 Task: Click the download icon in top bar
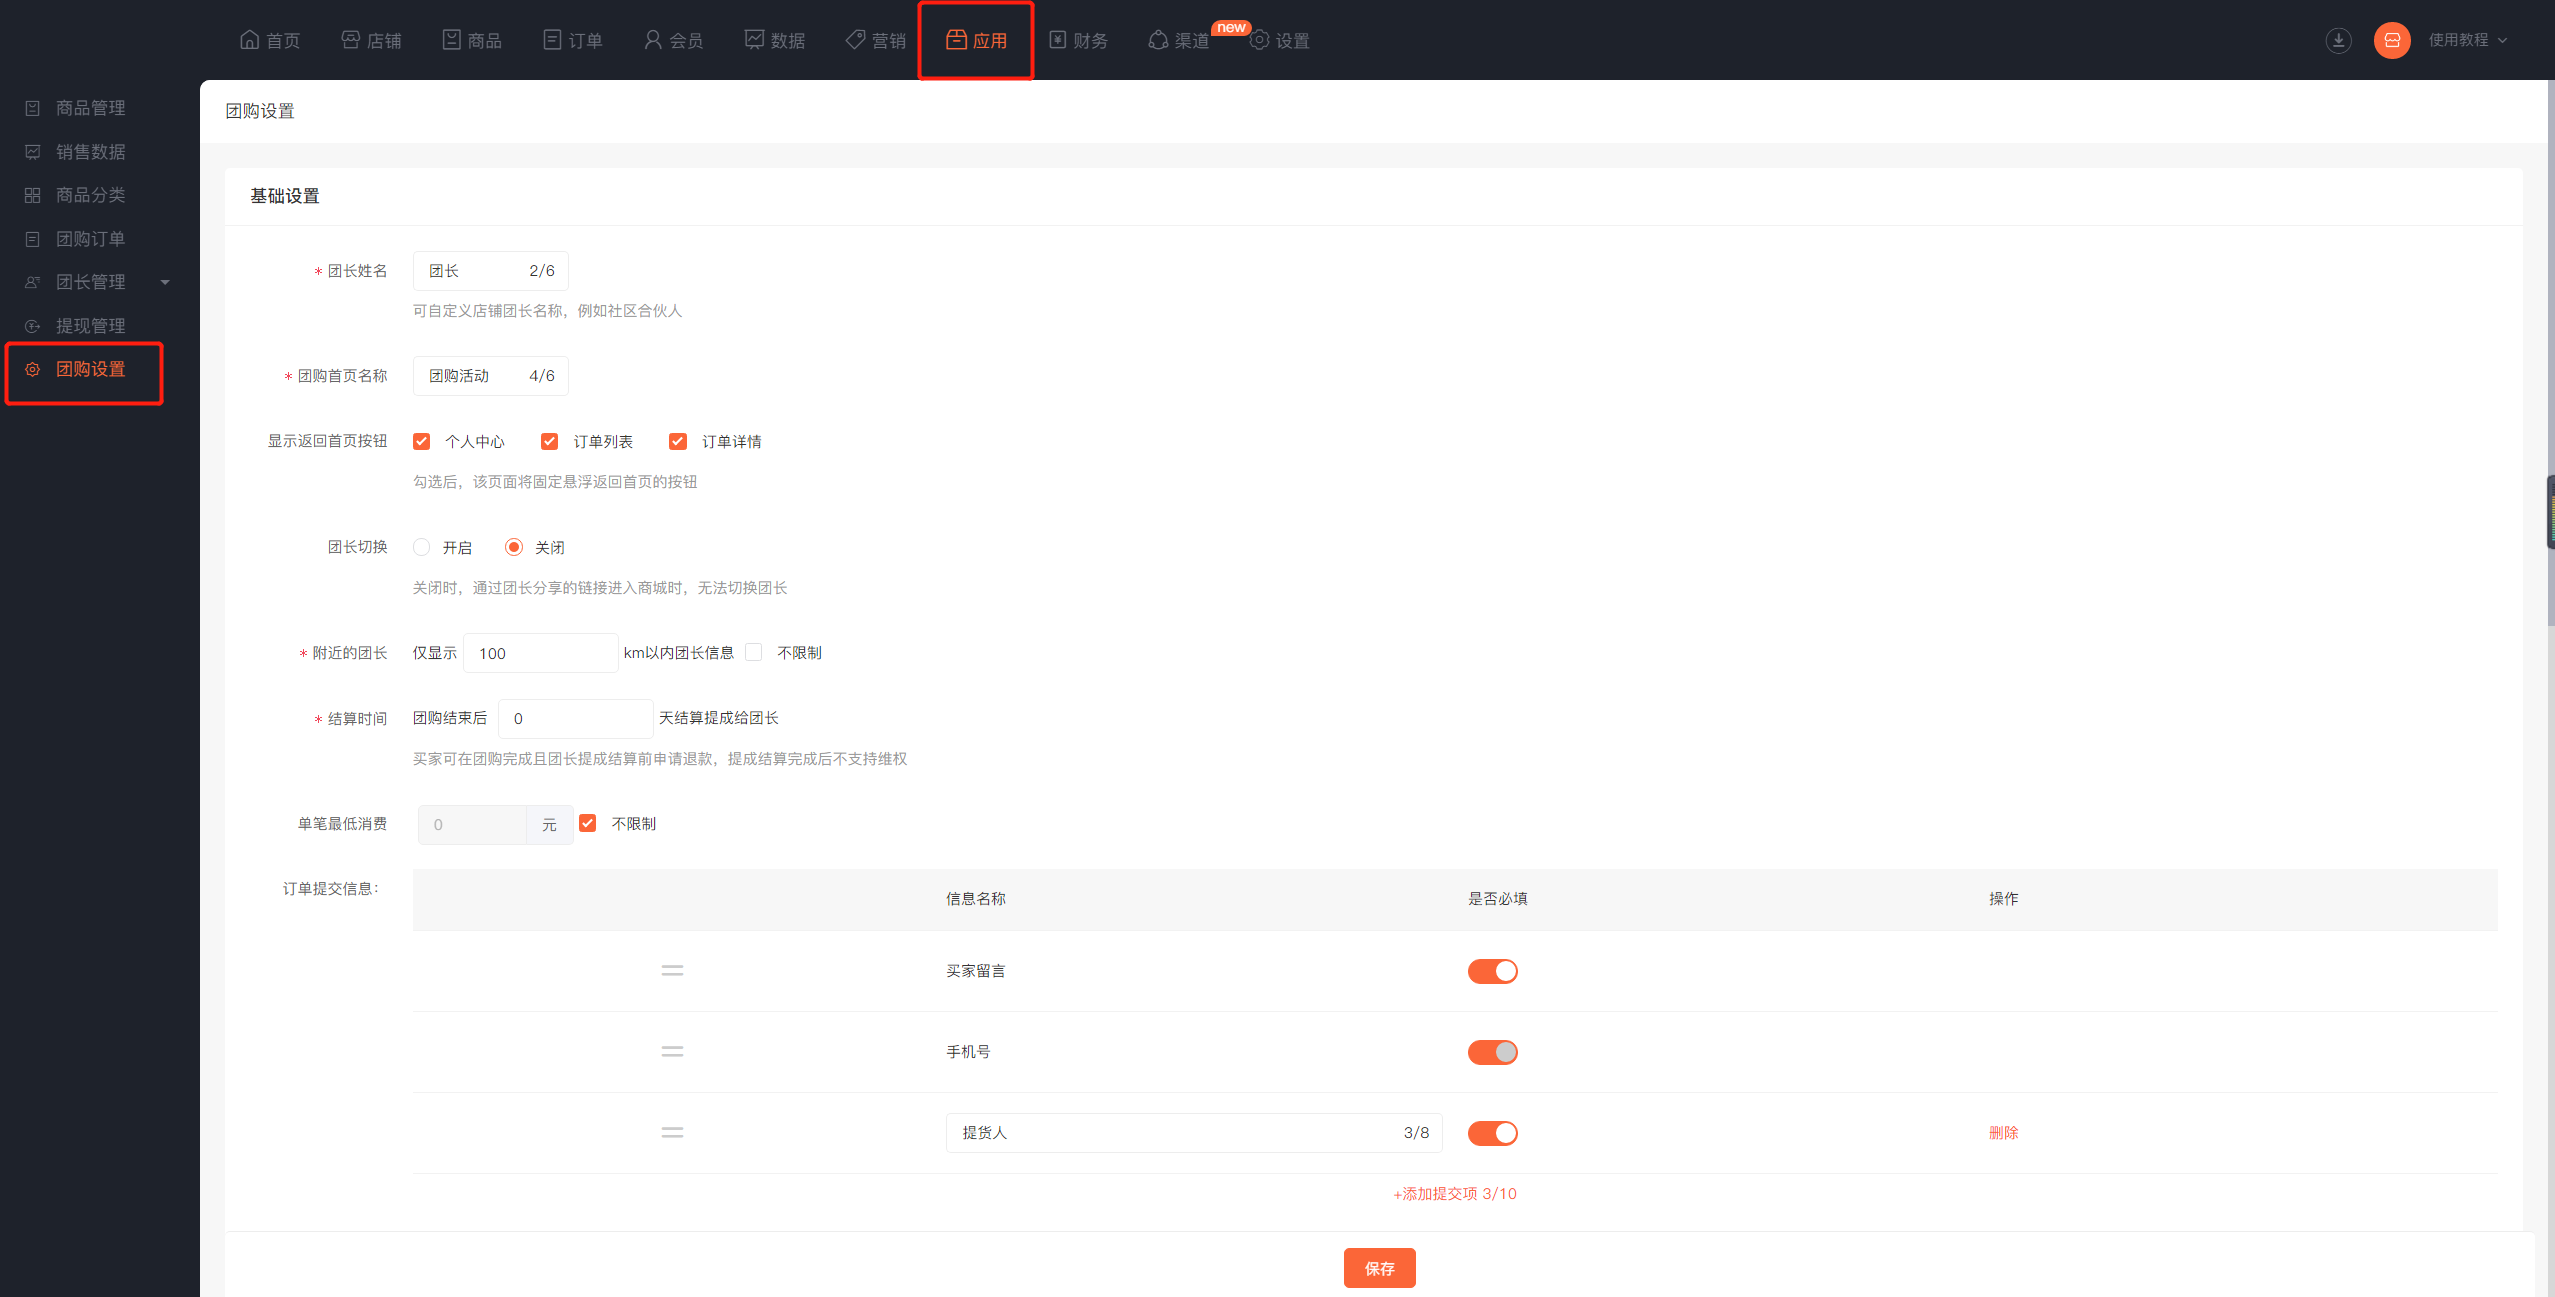(2338, 40)
